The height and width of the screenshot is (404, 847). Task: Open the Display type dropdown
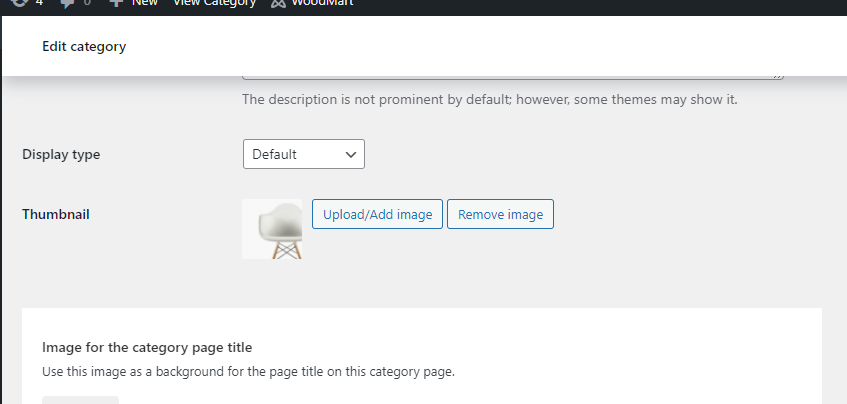[x=304, y=154]
